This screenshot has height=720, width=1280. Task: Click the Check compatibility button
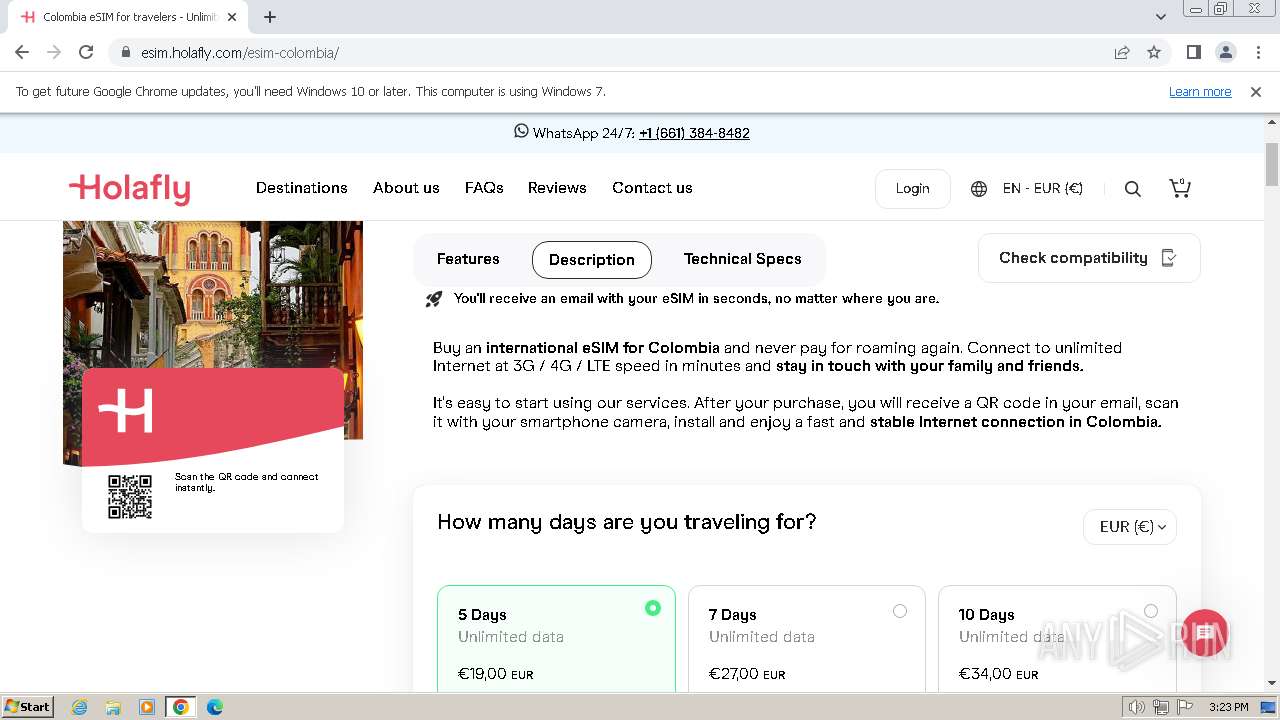[x=1089, y=258]
